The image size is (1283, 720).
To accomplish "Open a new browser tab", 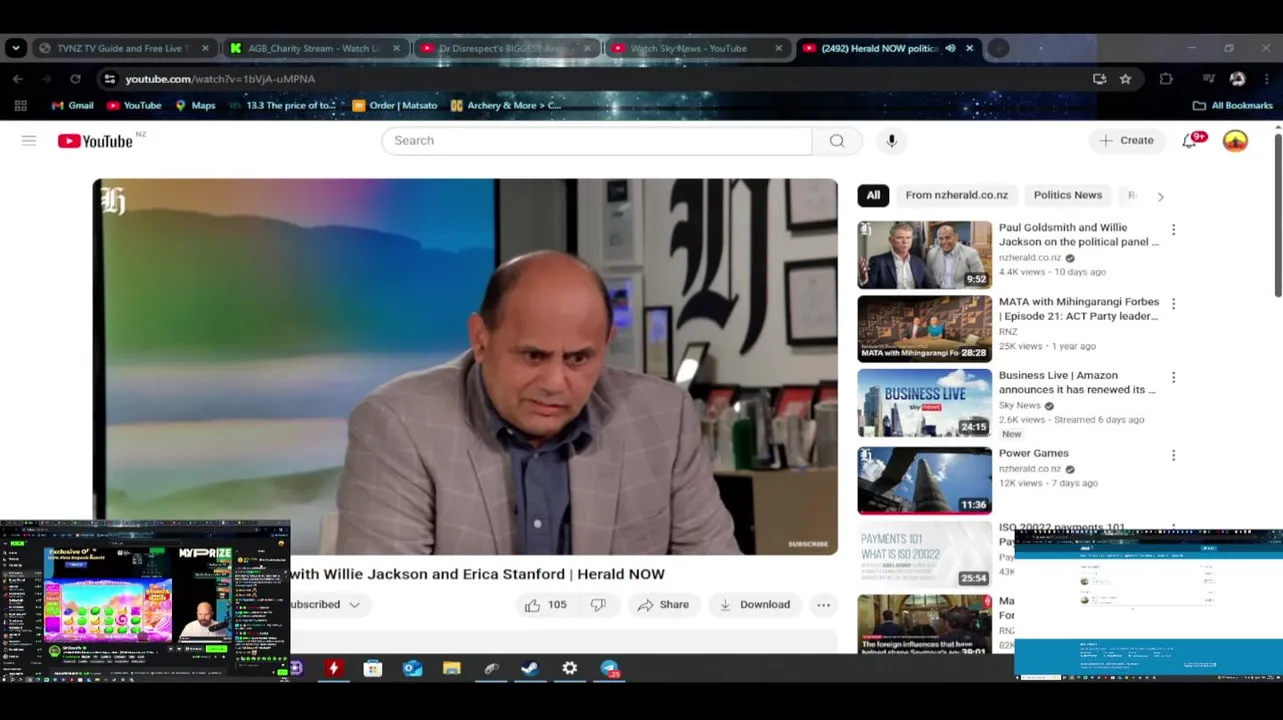I will point(998,48).
